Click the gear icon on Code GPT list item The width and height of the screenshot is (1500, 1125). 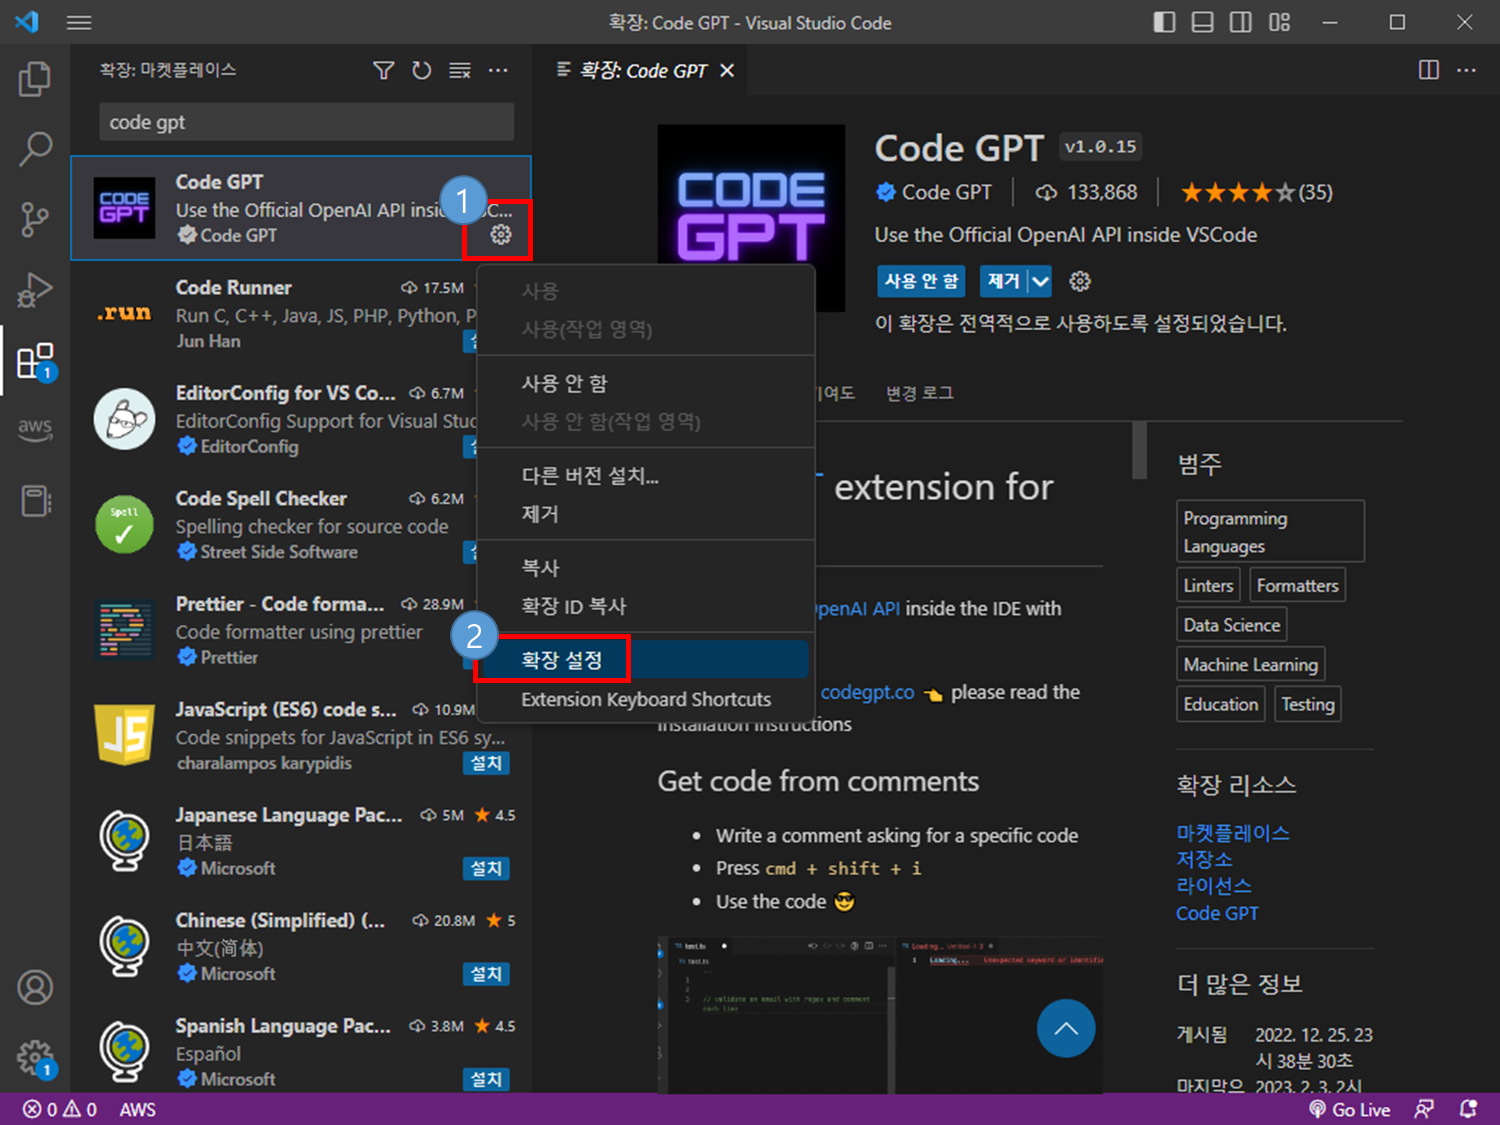(501, 234)
